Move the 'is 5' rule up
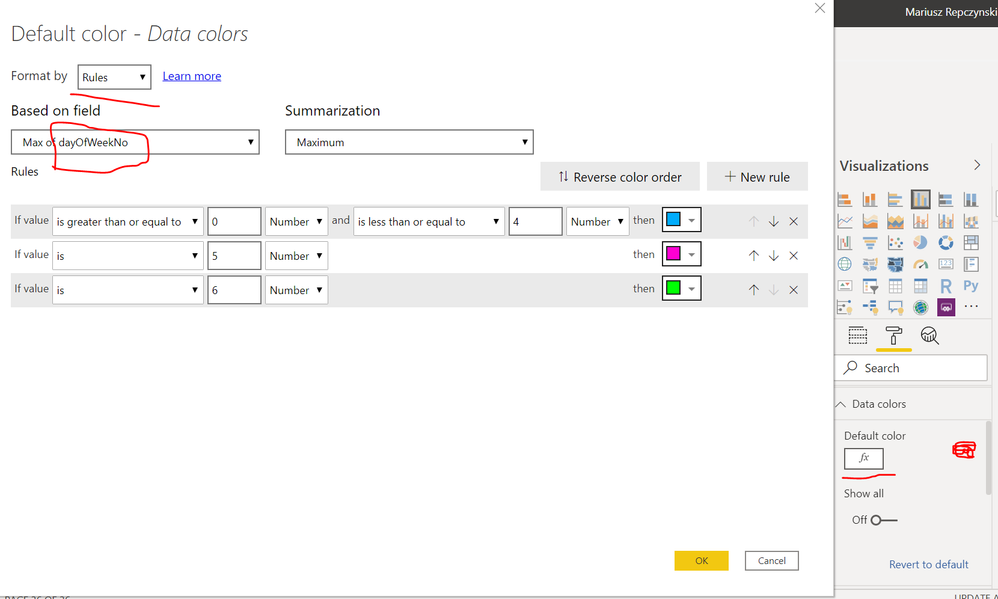Screen dimensions: 998x599 (754, 256)
